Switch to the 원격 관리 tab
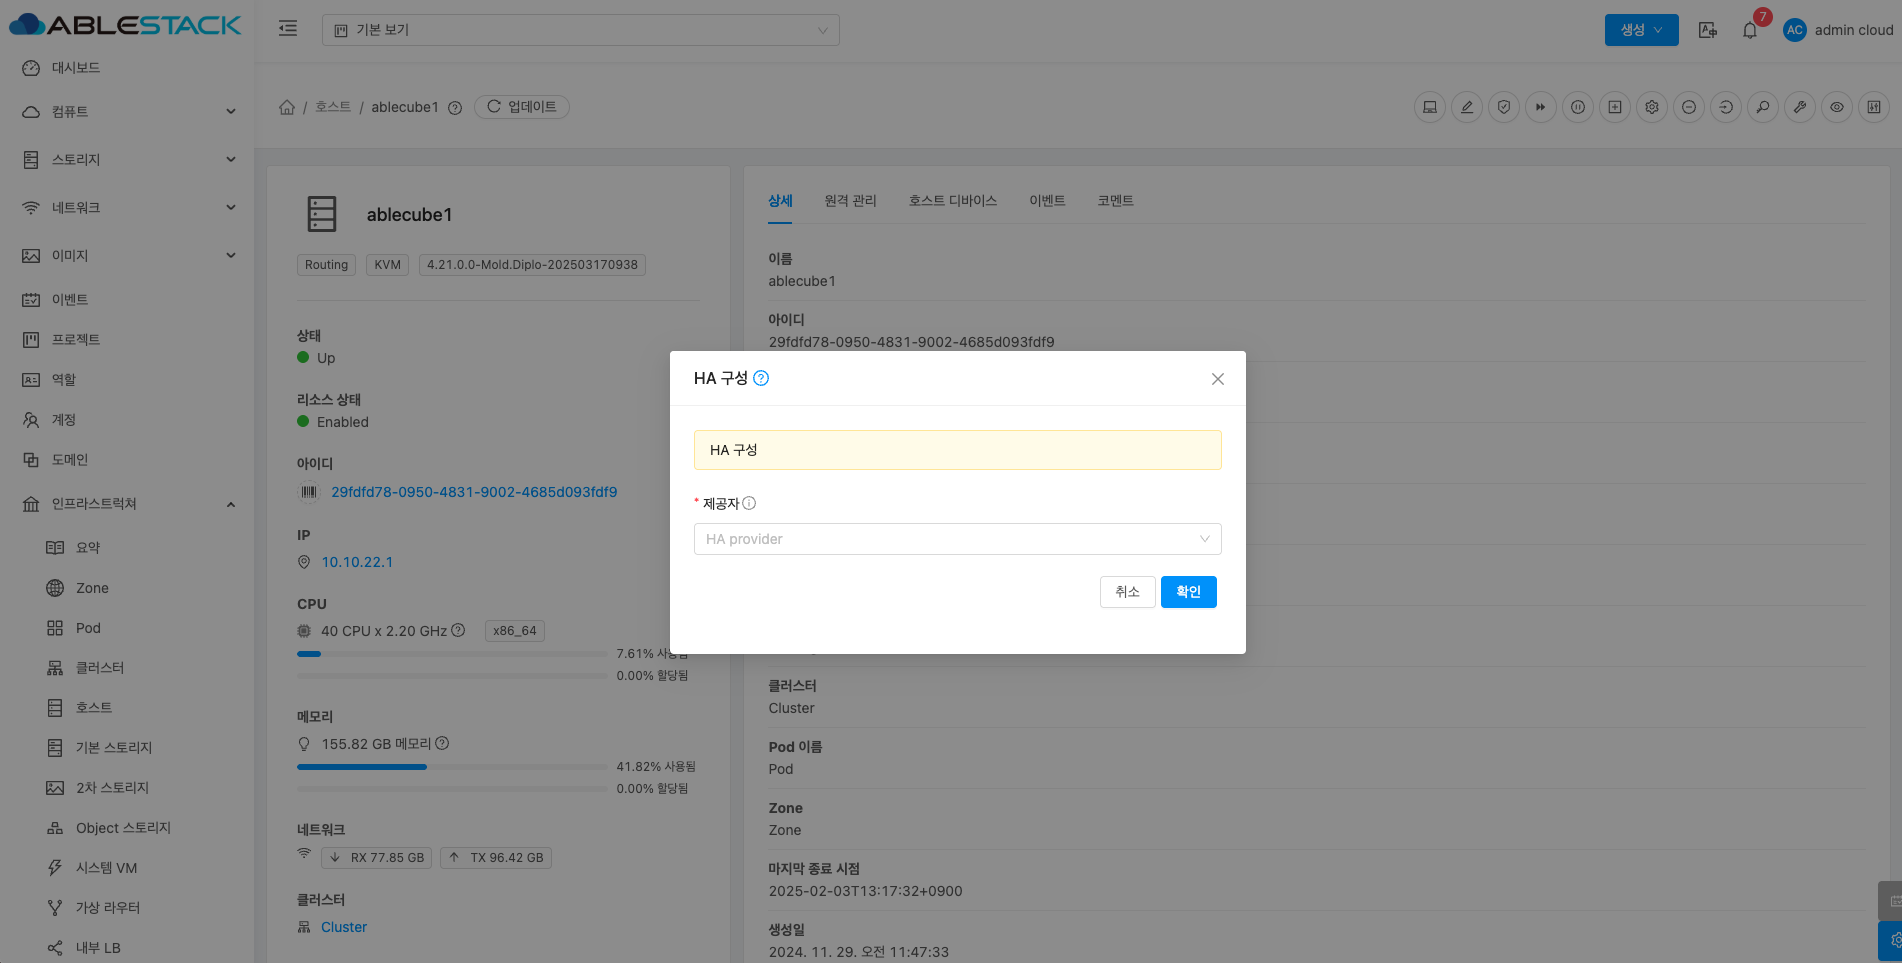This screenshot has height=963, width=1902. 850,201
